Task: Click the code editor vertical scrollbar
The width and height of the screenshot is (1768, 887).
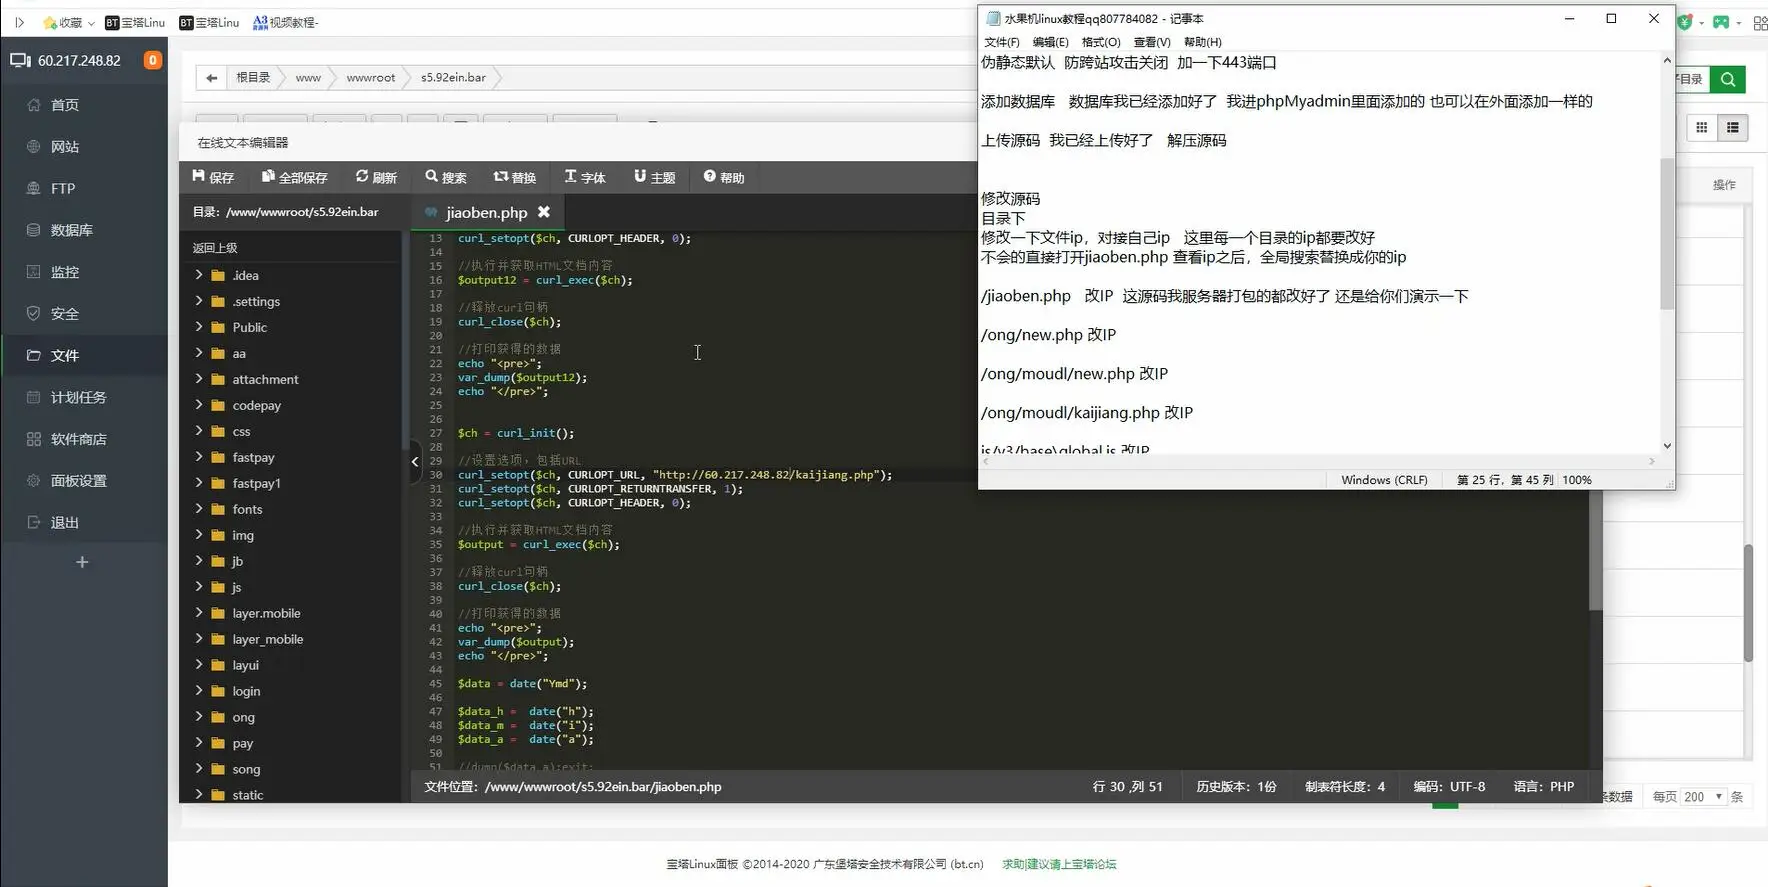Action: point(1595,550)
